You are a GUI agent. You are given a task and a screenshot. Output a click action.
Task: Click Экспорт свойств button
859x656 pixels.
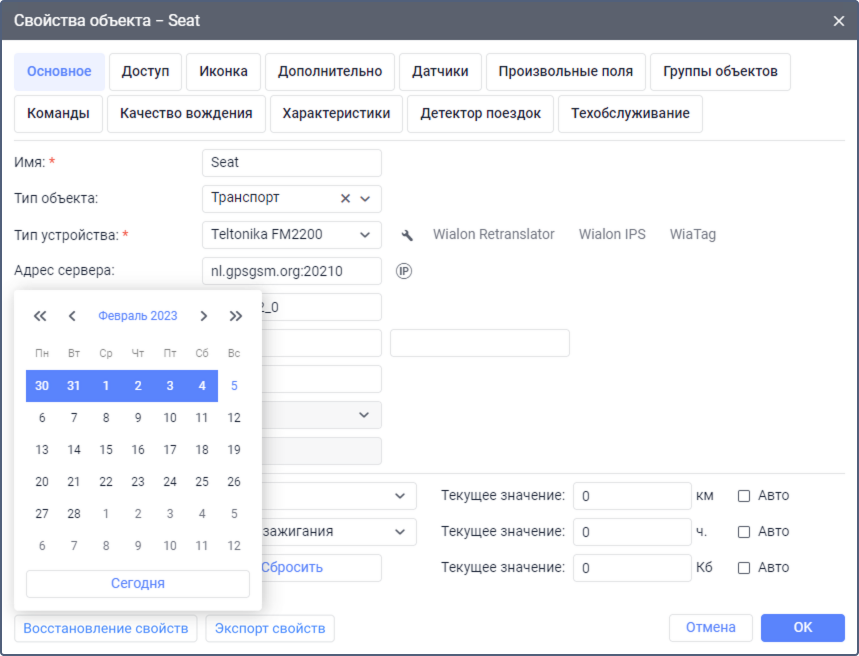[270, 628]
